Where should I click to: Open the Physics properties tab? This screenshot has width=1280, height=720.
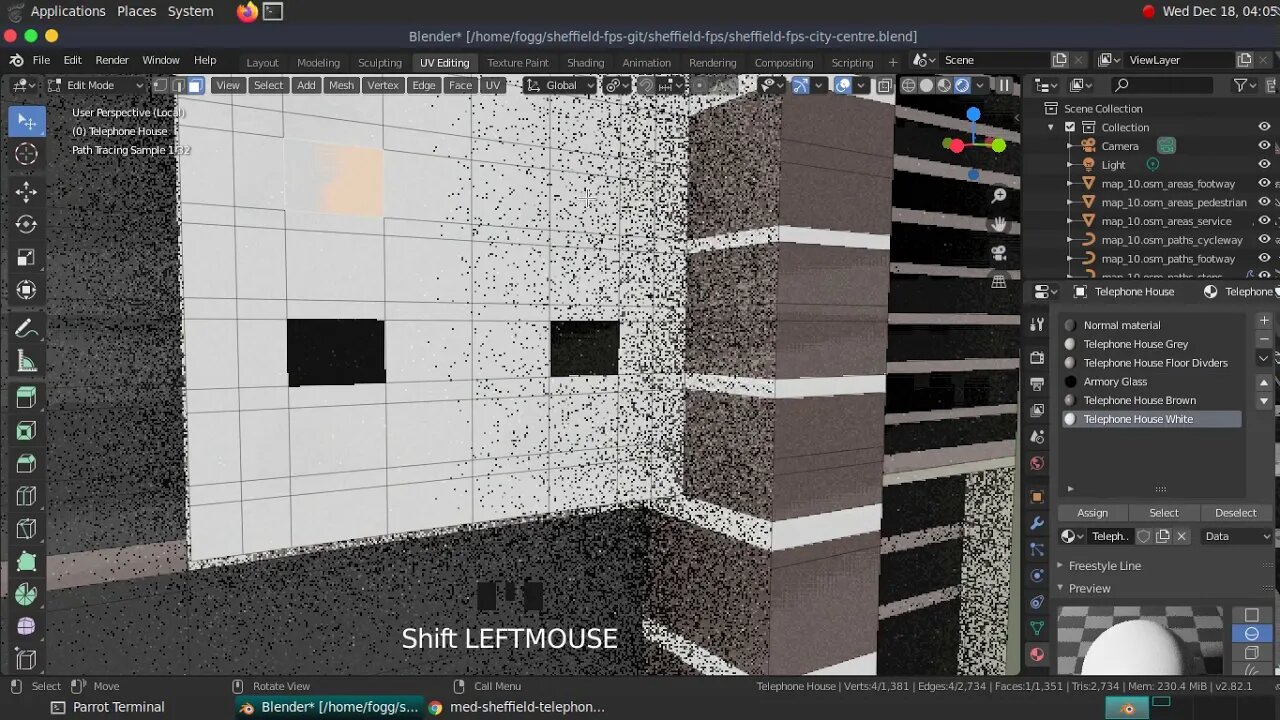(x=1037, y=576)
